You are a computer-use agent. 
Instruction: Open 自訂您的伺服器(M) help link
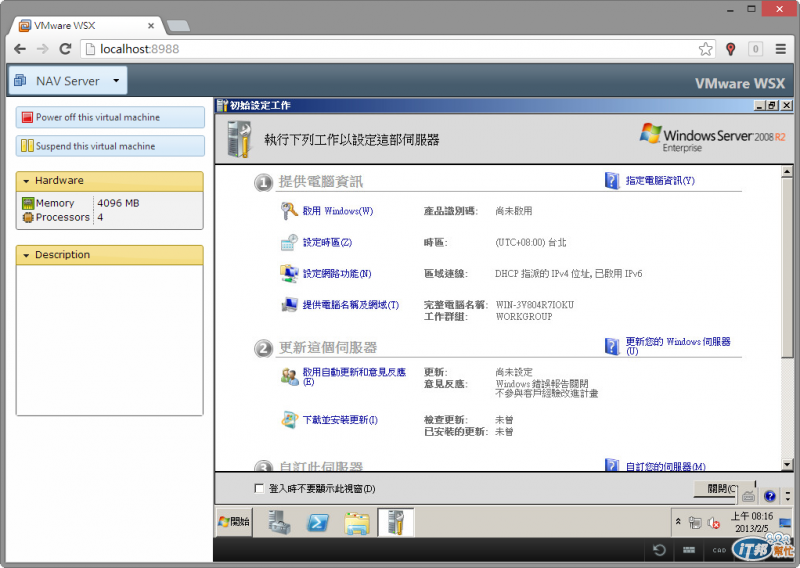[x=665, y=466]
